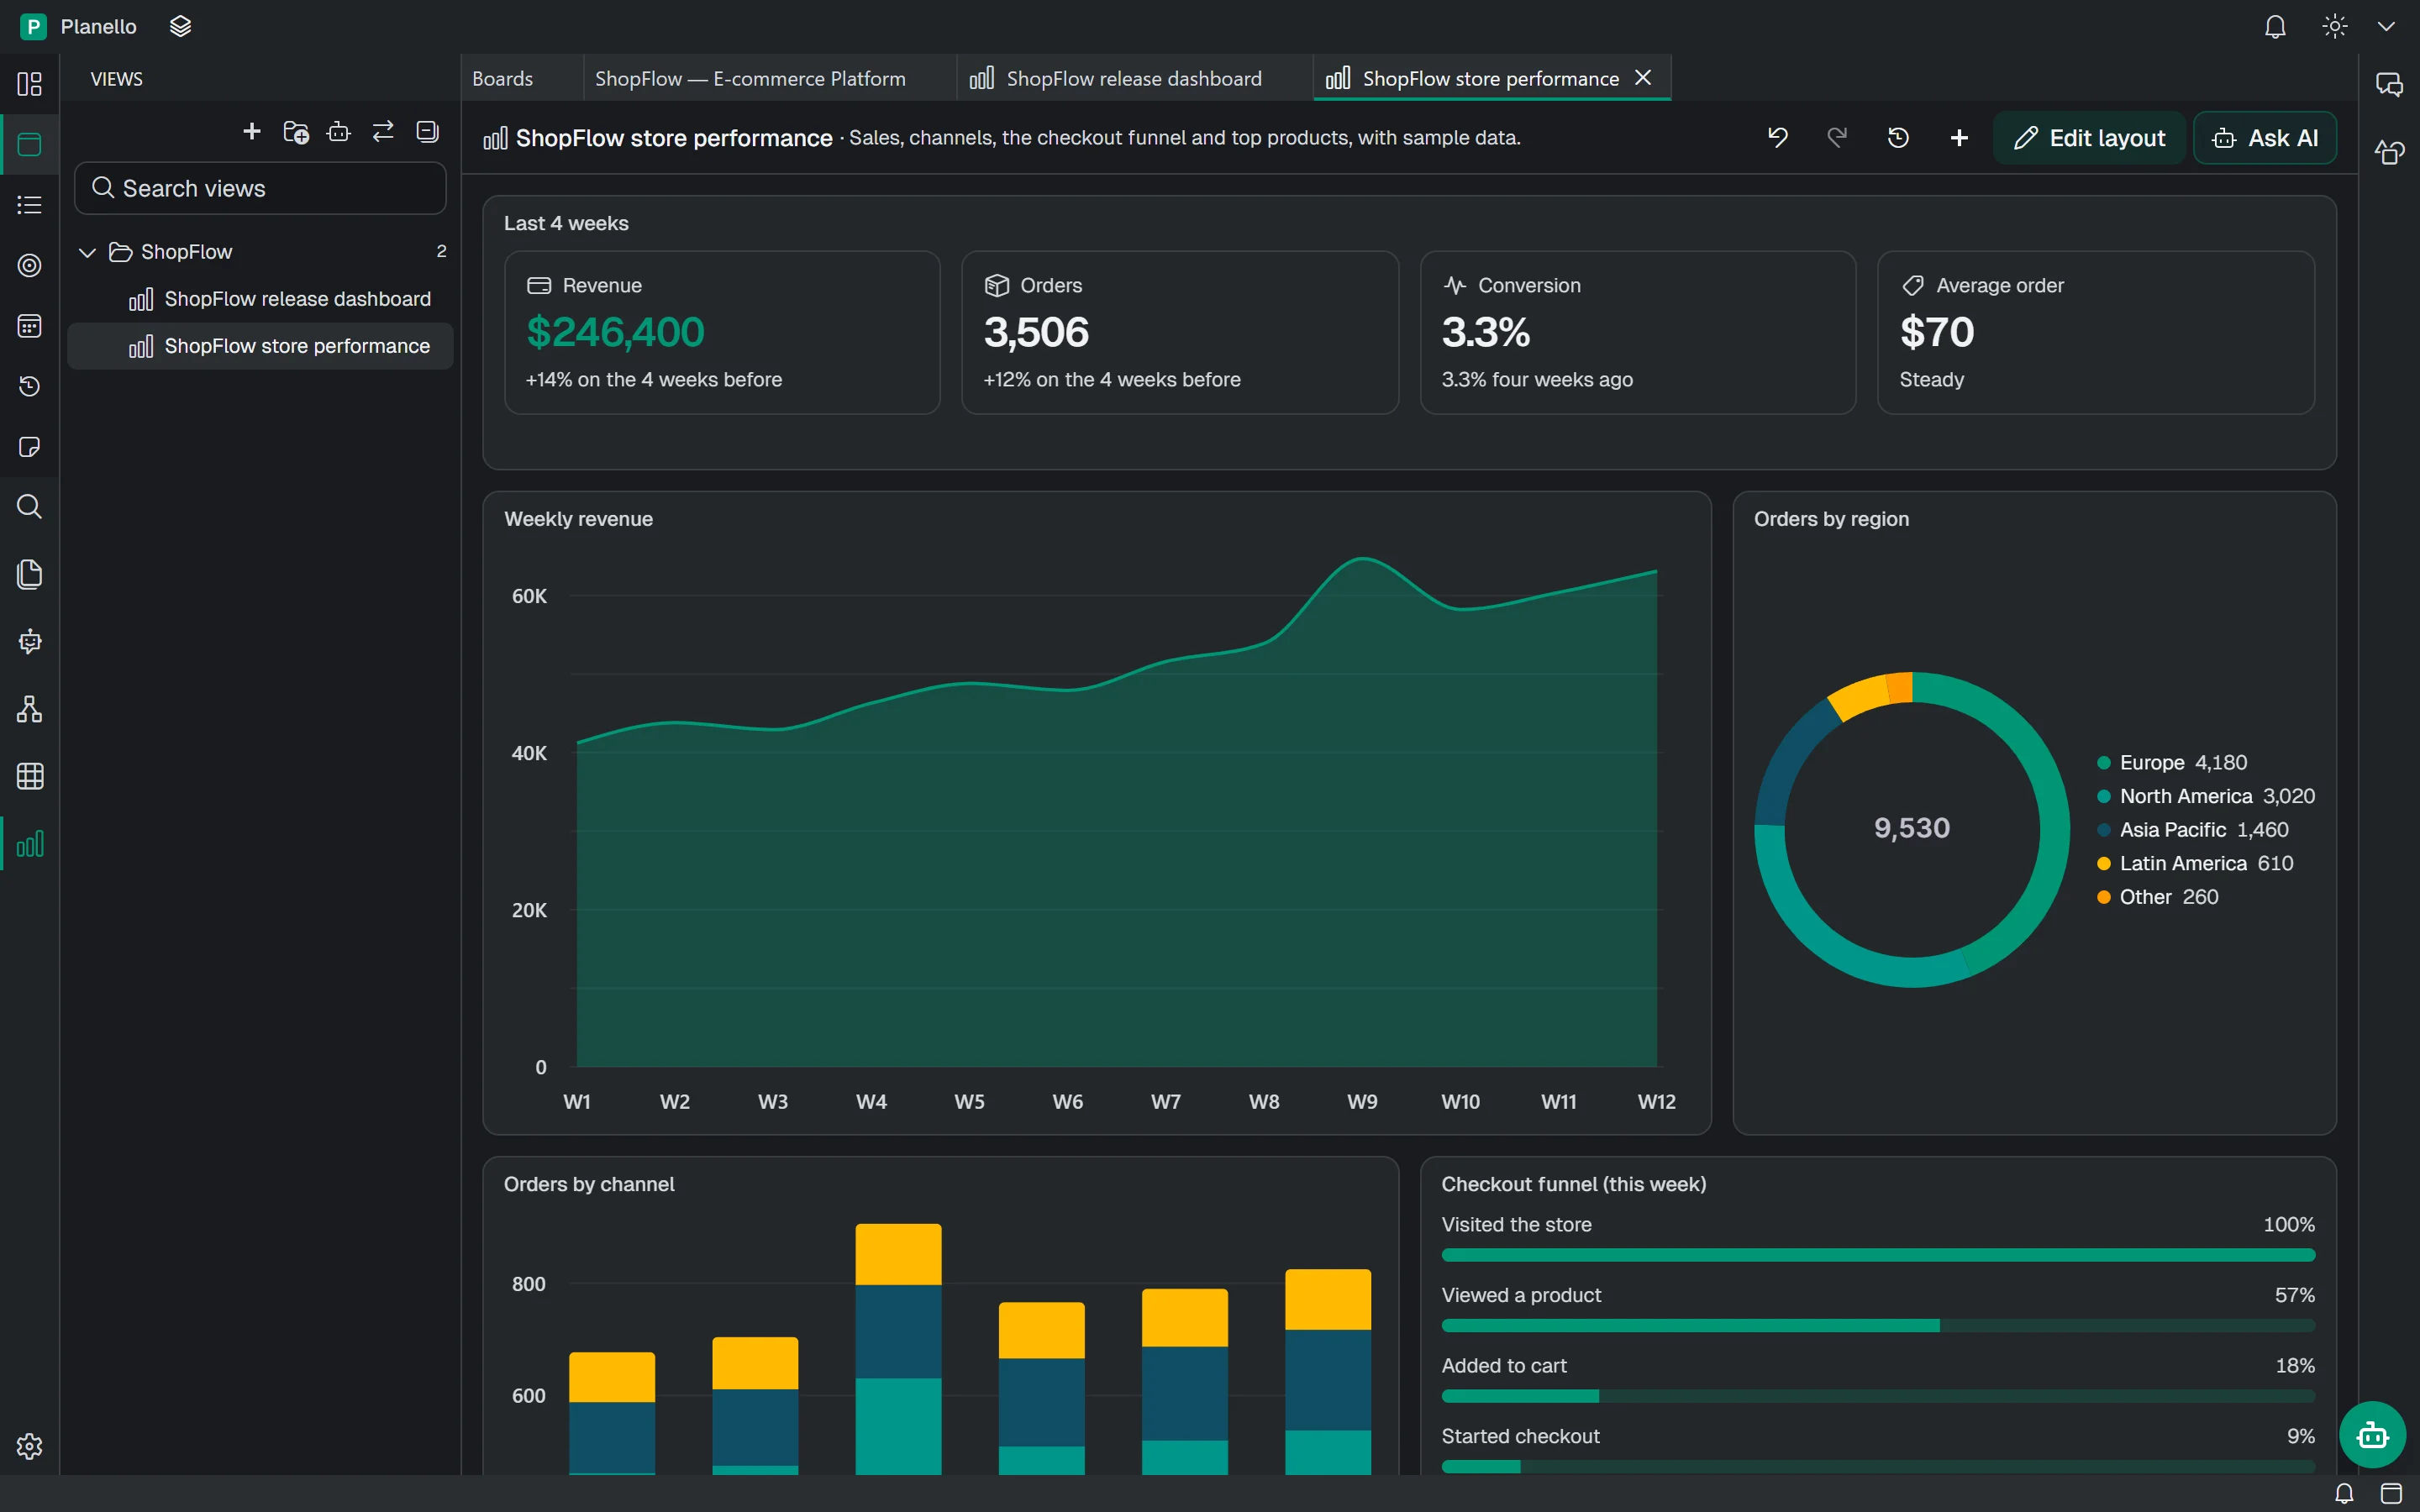This screenshot has width=2420, height=1512.
Task: Focus the Search views field
Action: tap(260, 188)
